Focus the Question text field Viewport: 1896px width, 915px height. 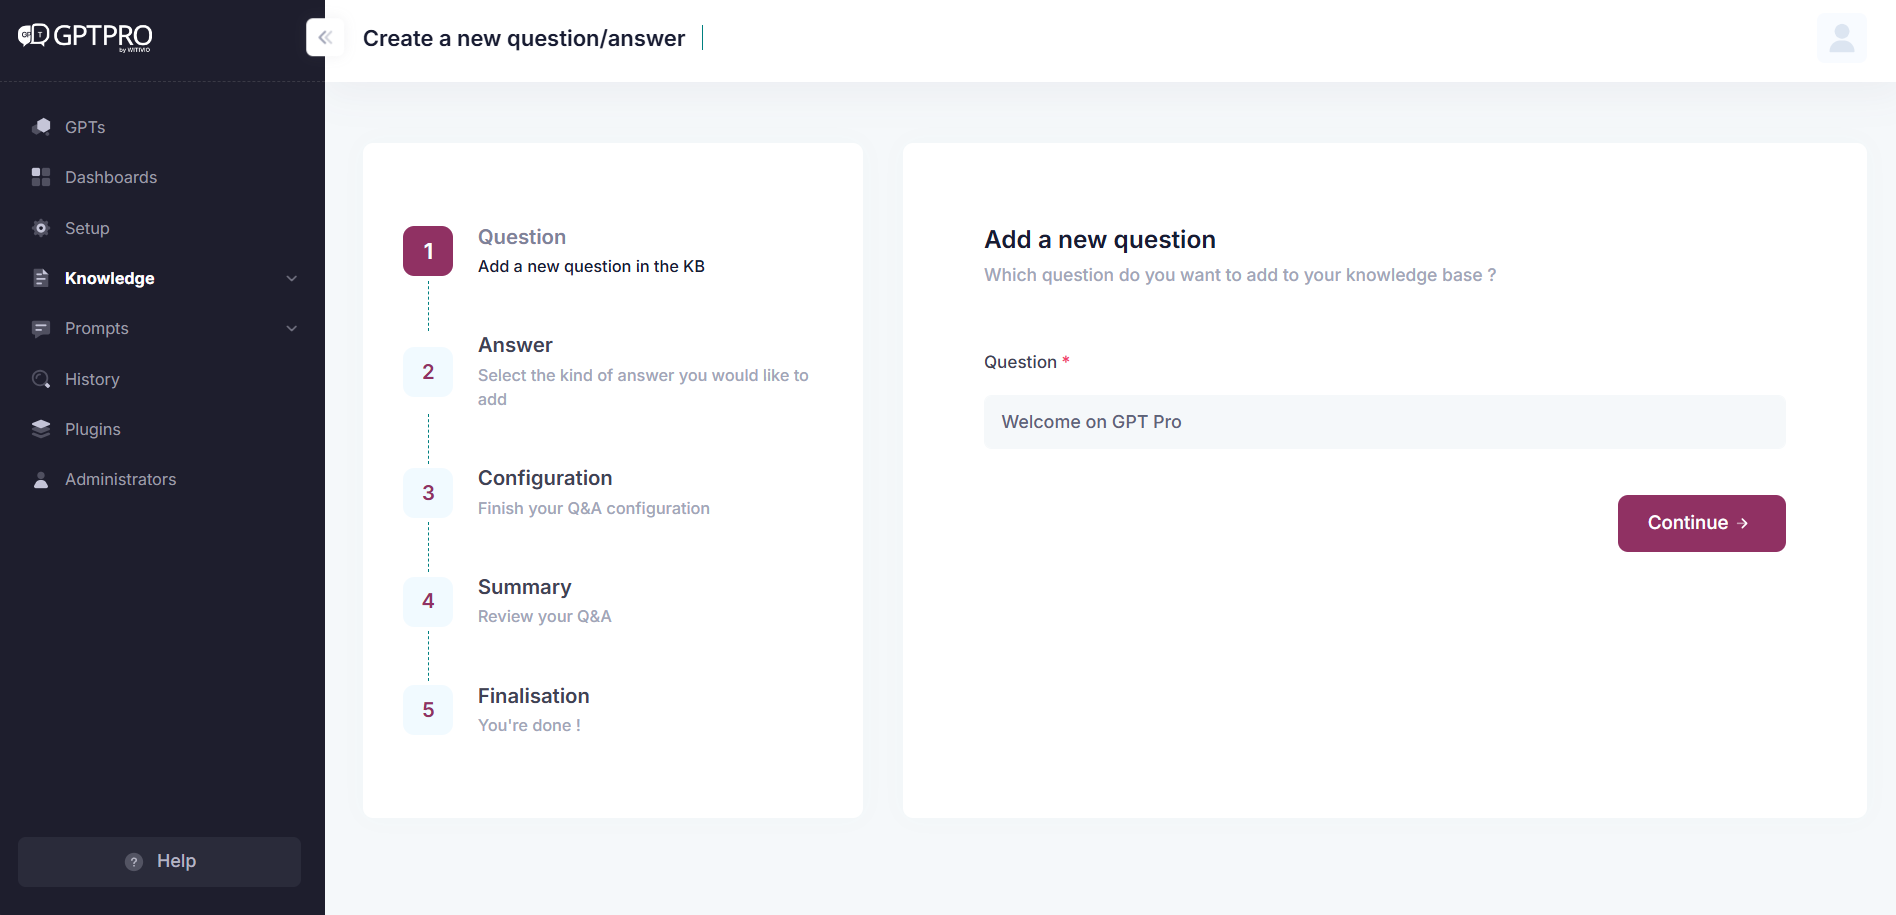(1384, 422)
